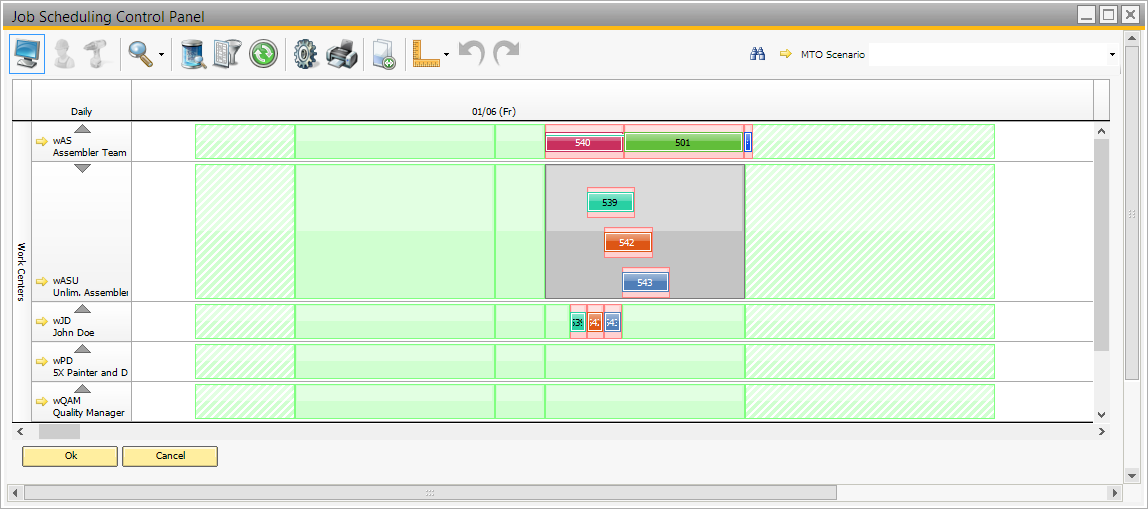
Task: Open the magnifying glass zoom tool
Action: click(140, 54)
